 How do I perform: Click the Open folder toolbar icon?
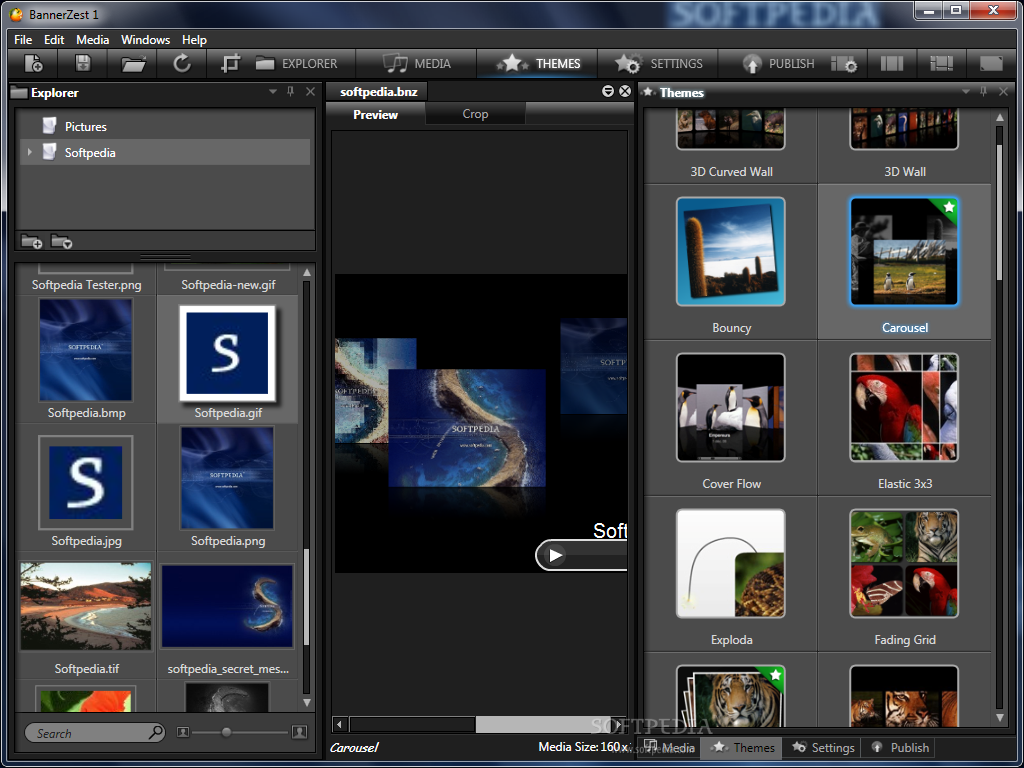(133, 64)
